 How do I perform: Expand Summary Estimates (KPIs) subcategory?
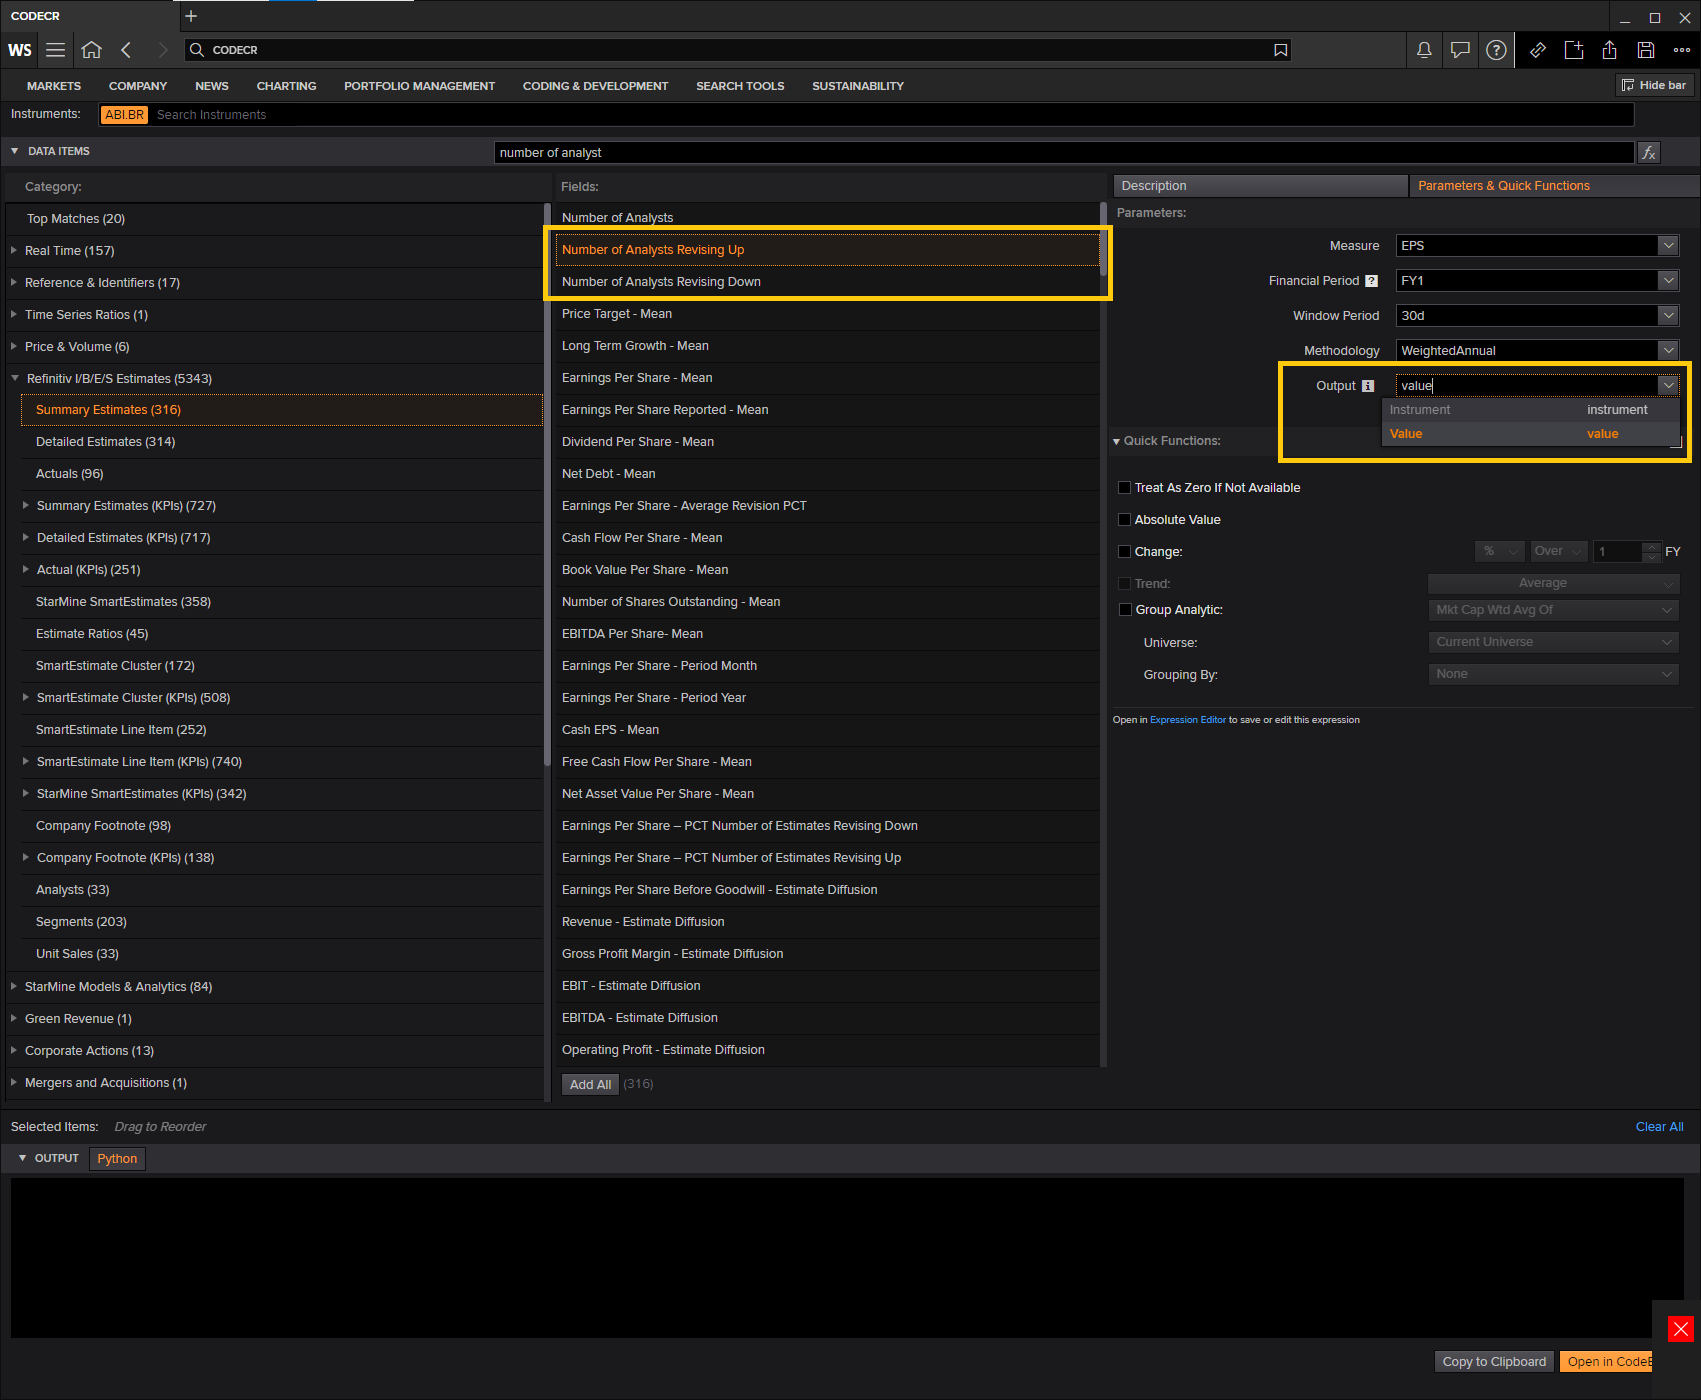click(26, 506)
